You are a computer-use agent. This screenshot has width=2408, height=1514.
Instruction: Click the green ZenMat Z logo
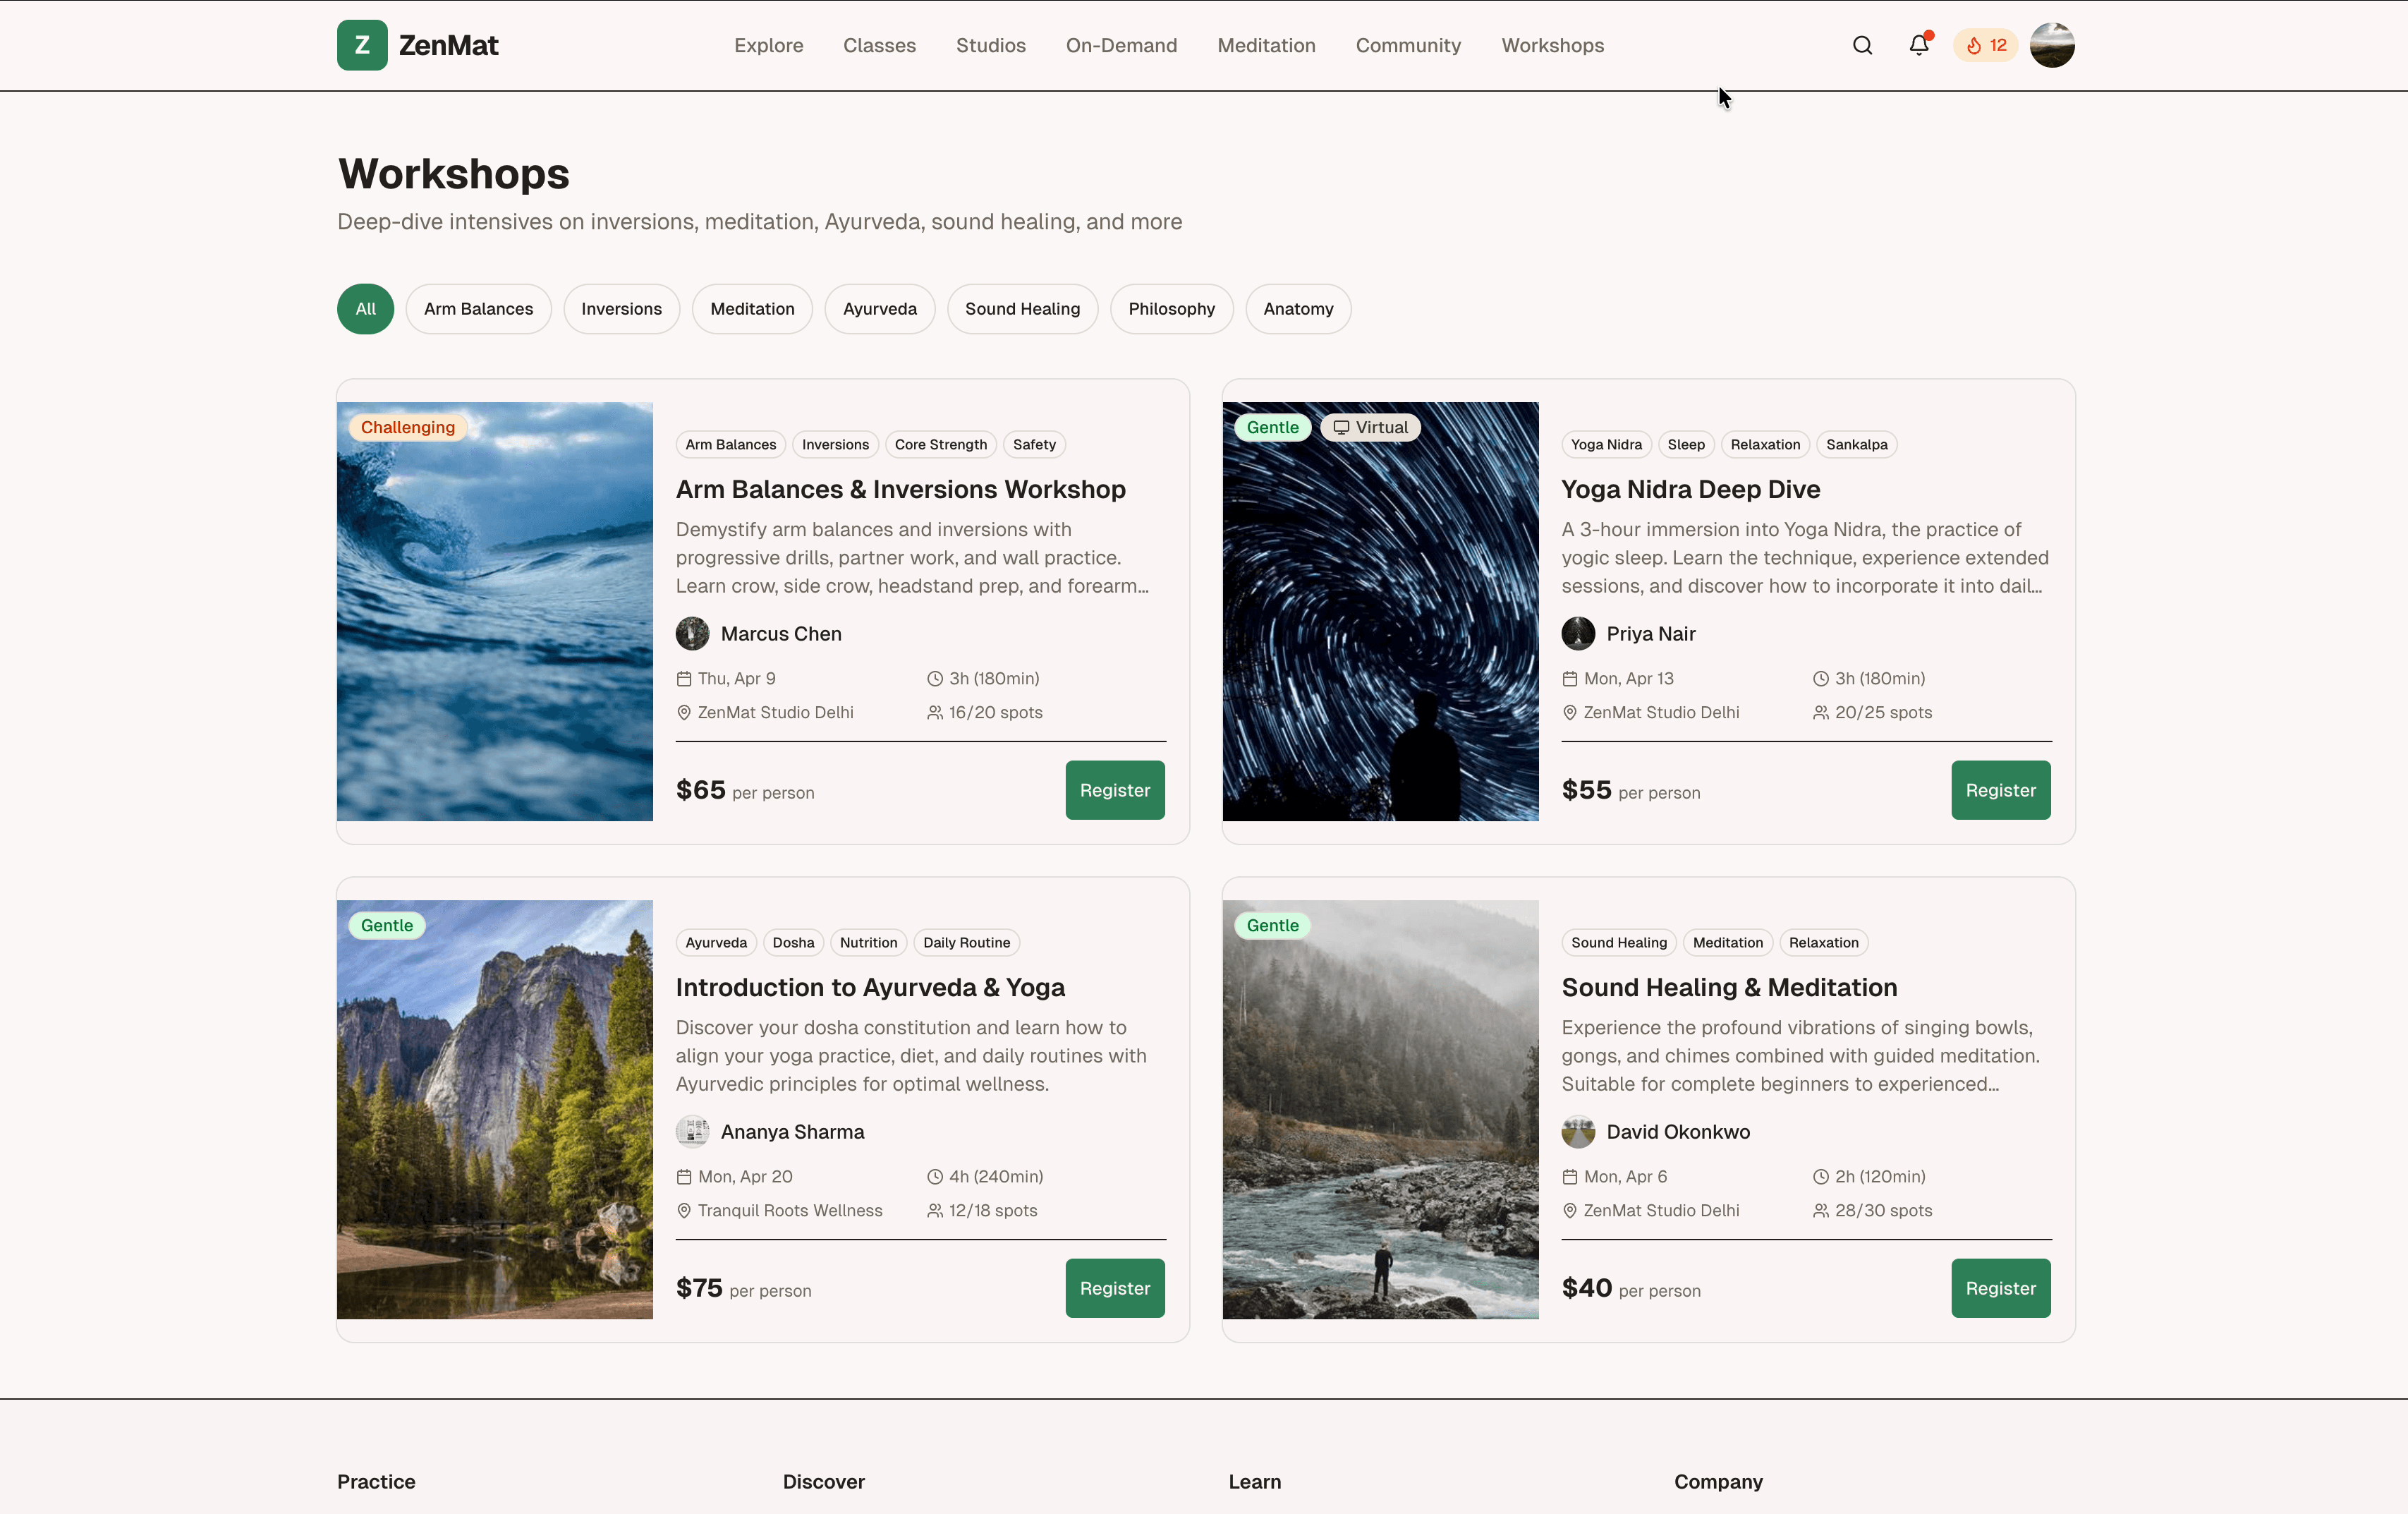click(x=362, y=45)
